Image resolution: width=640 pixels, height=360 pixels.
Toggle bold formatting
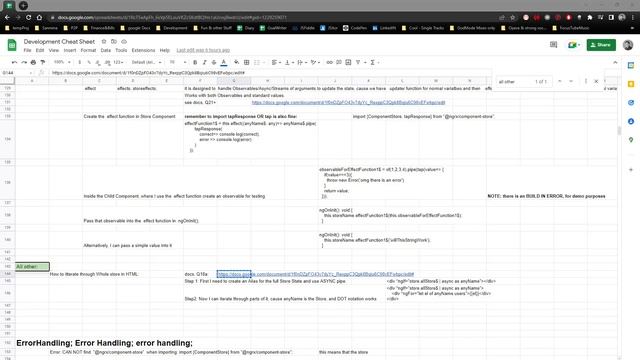[x=195, y=62]
